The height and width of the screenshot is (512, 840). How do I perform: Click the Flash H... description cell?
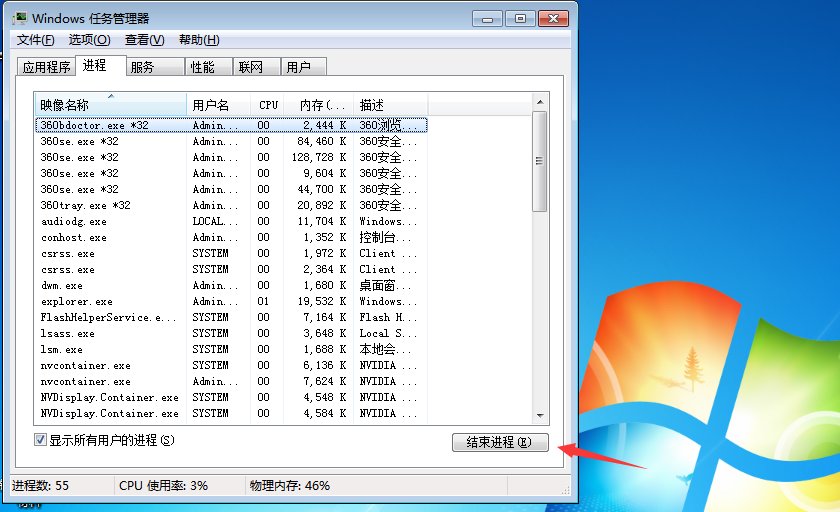388,318
